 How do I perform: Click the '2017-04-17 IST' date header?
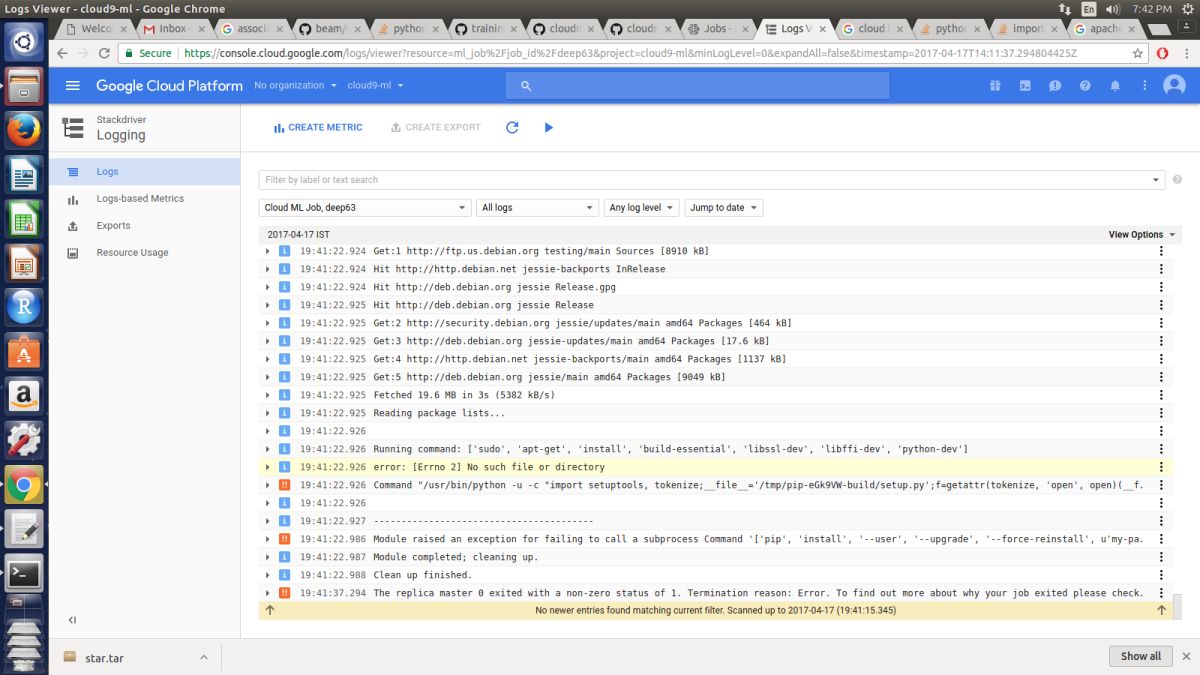[x=296, y=235]
